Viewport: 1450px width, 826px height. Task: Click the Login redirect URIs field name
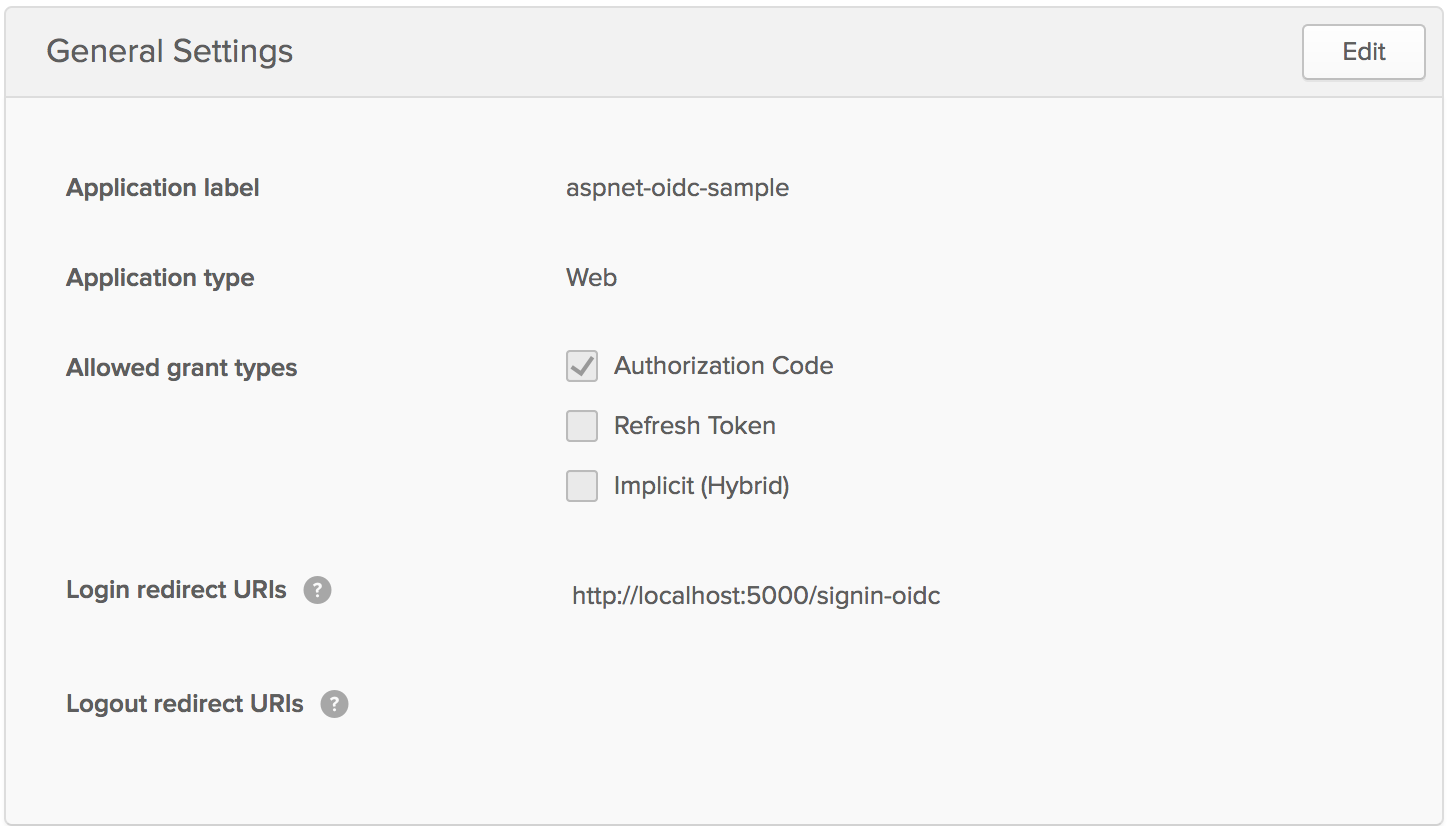tap(176, 590)
